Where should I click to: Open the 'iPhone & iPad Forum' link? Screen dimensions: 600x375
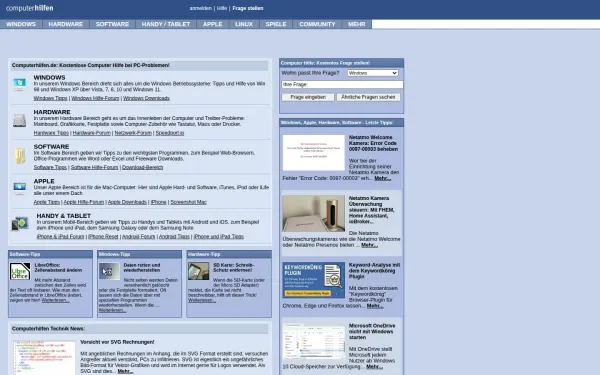pyautogui.click(x=60, y=236)
